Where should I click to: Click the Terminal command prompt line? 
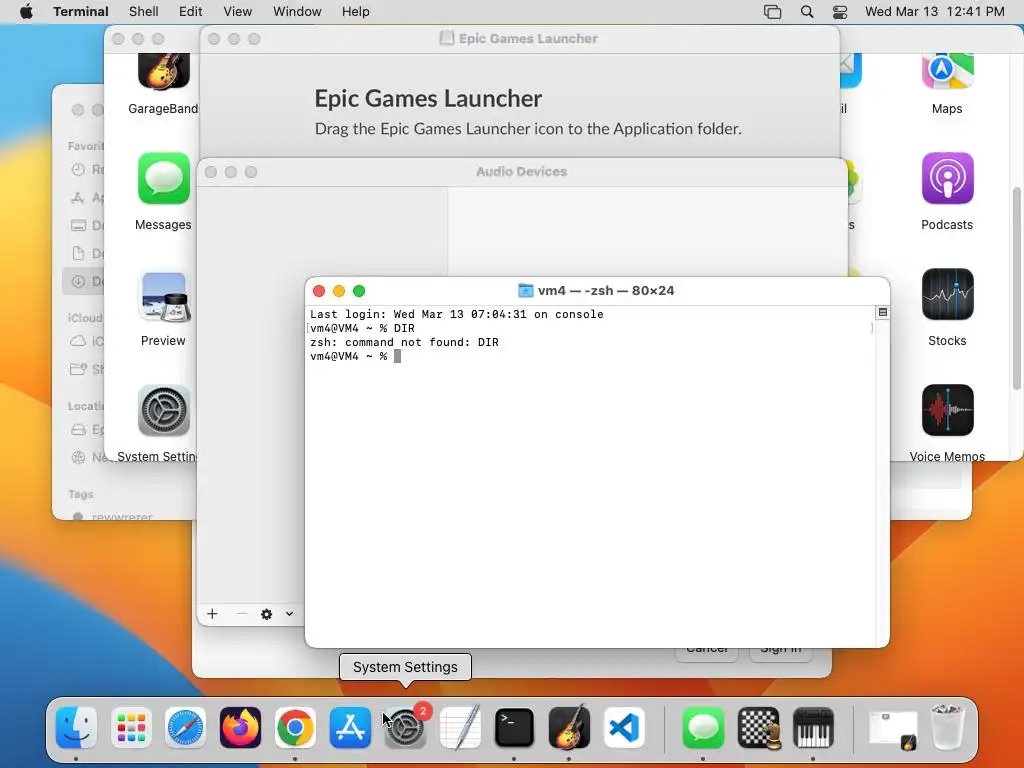click(x=355, y=357)
